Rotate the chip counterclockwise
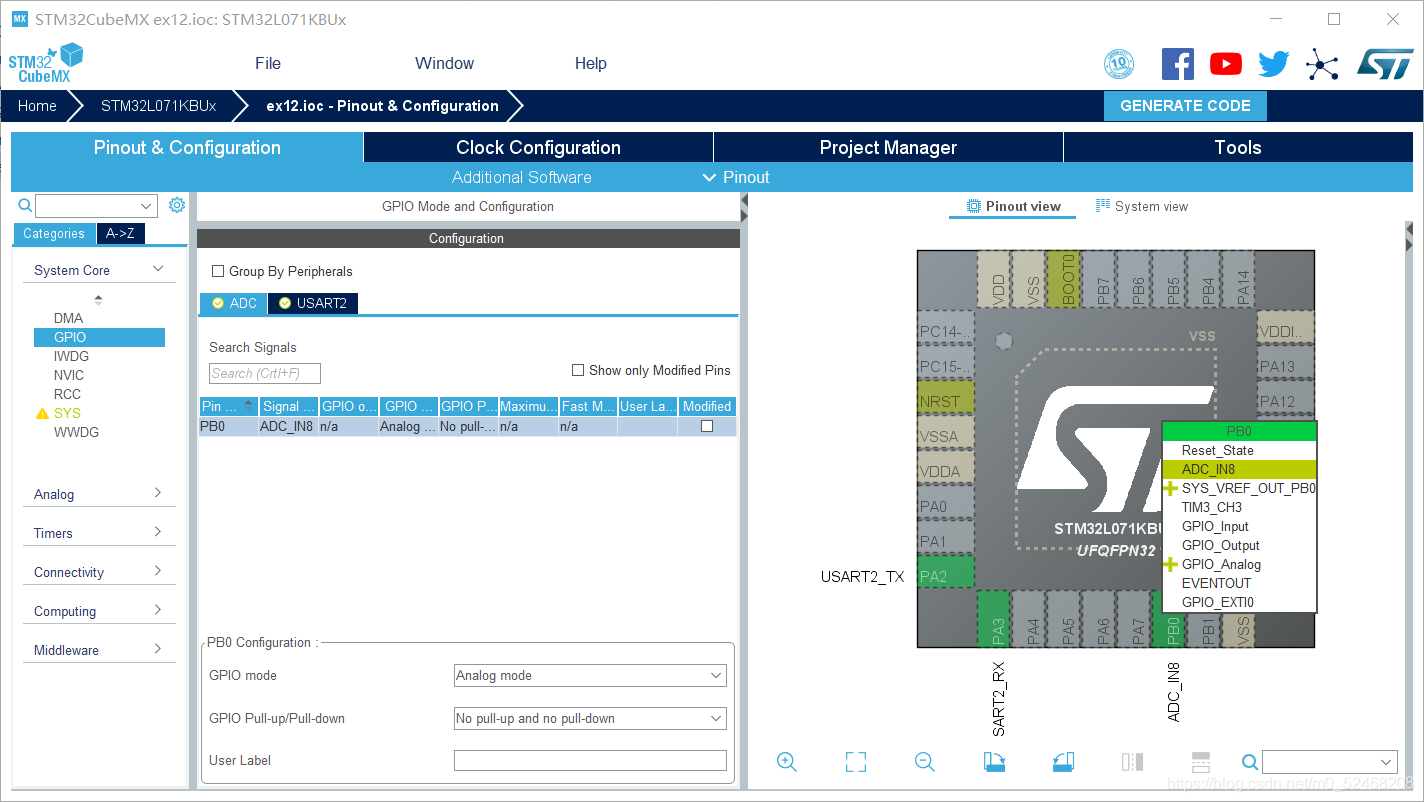The width and height of the screenshot is (1424, 802). [x=1063, y=762]
